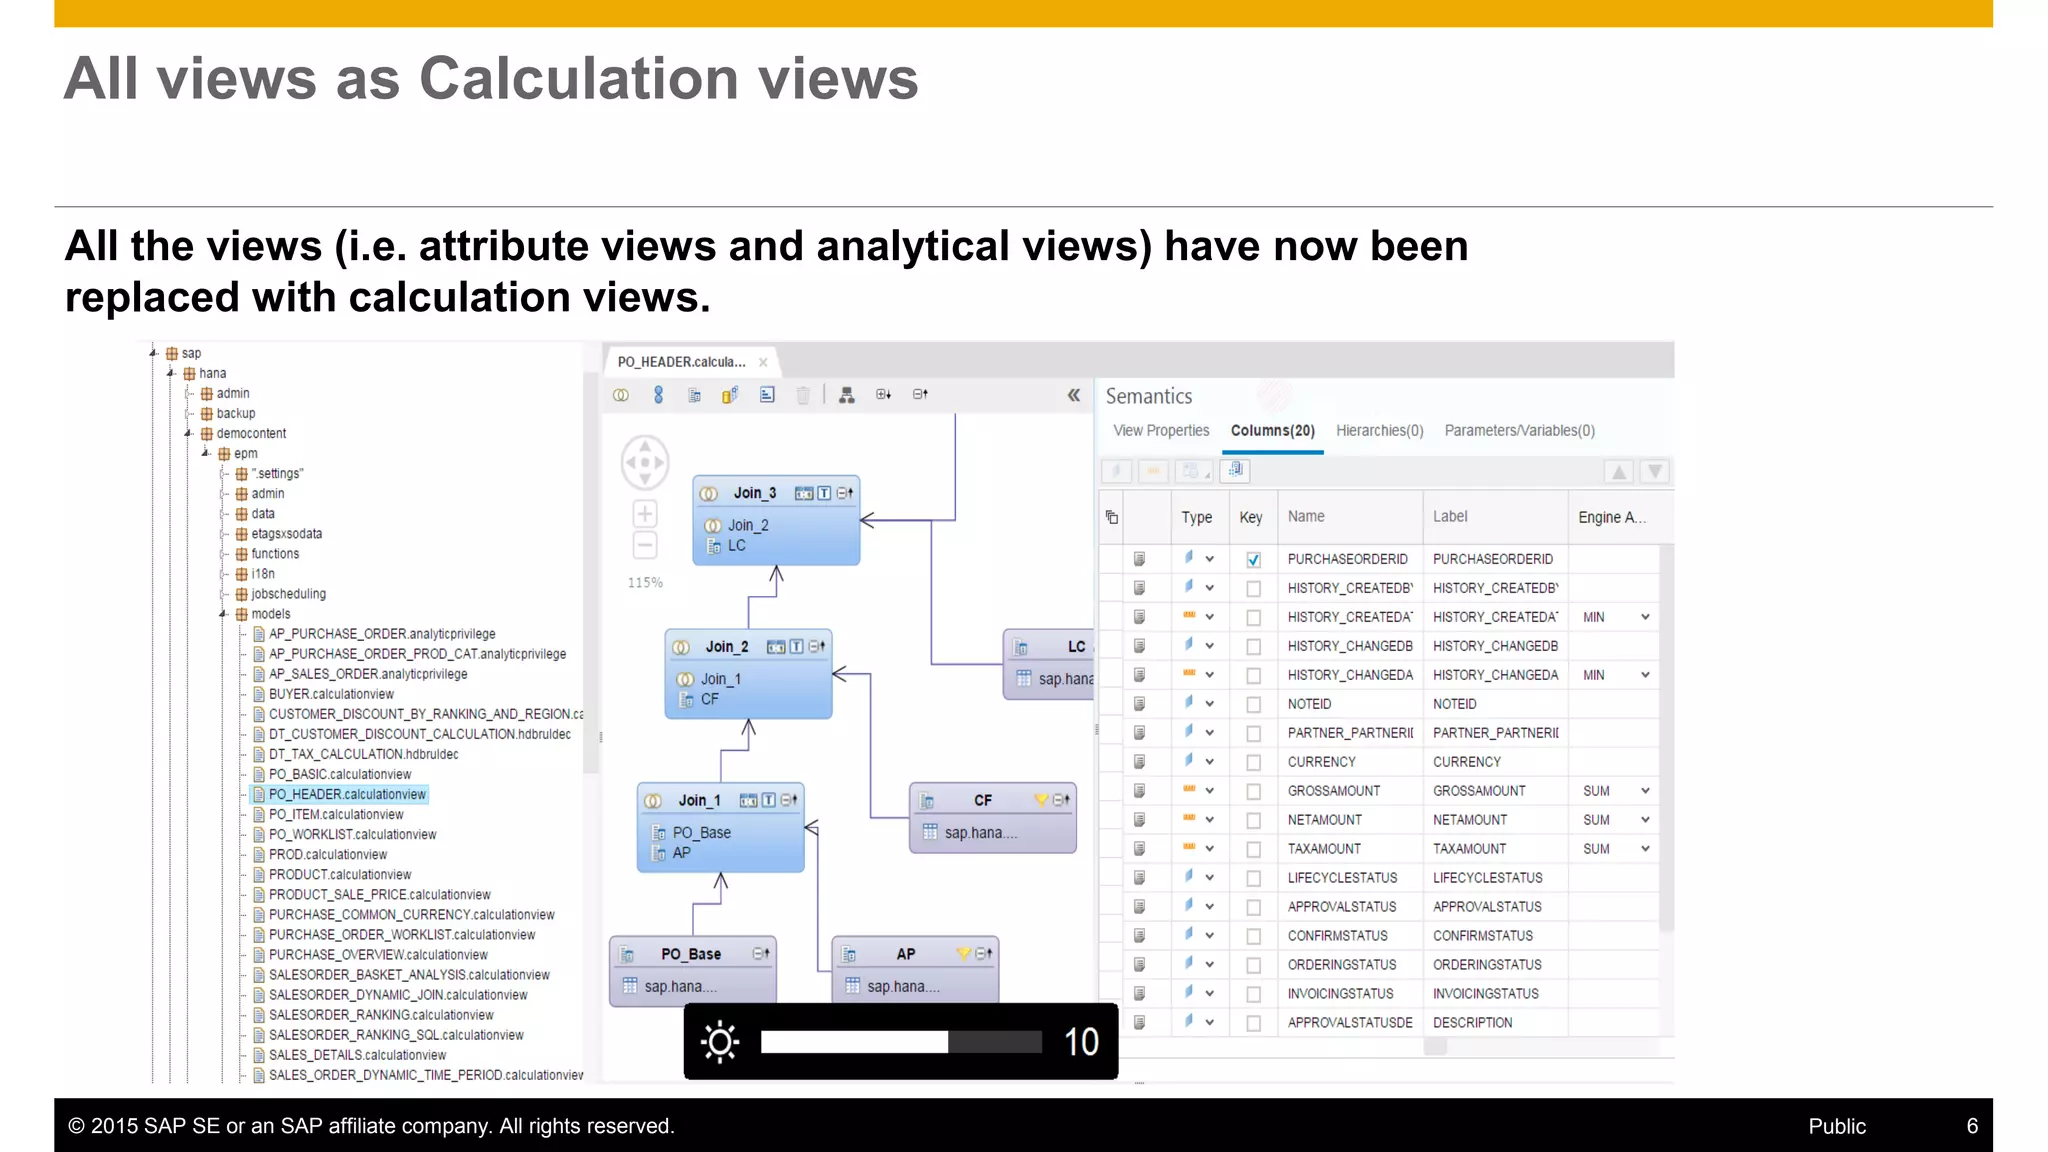Screen dimensions: 2048x1152
Task: Collapse the PO_Base projection node
Action: tap(761, 954)
